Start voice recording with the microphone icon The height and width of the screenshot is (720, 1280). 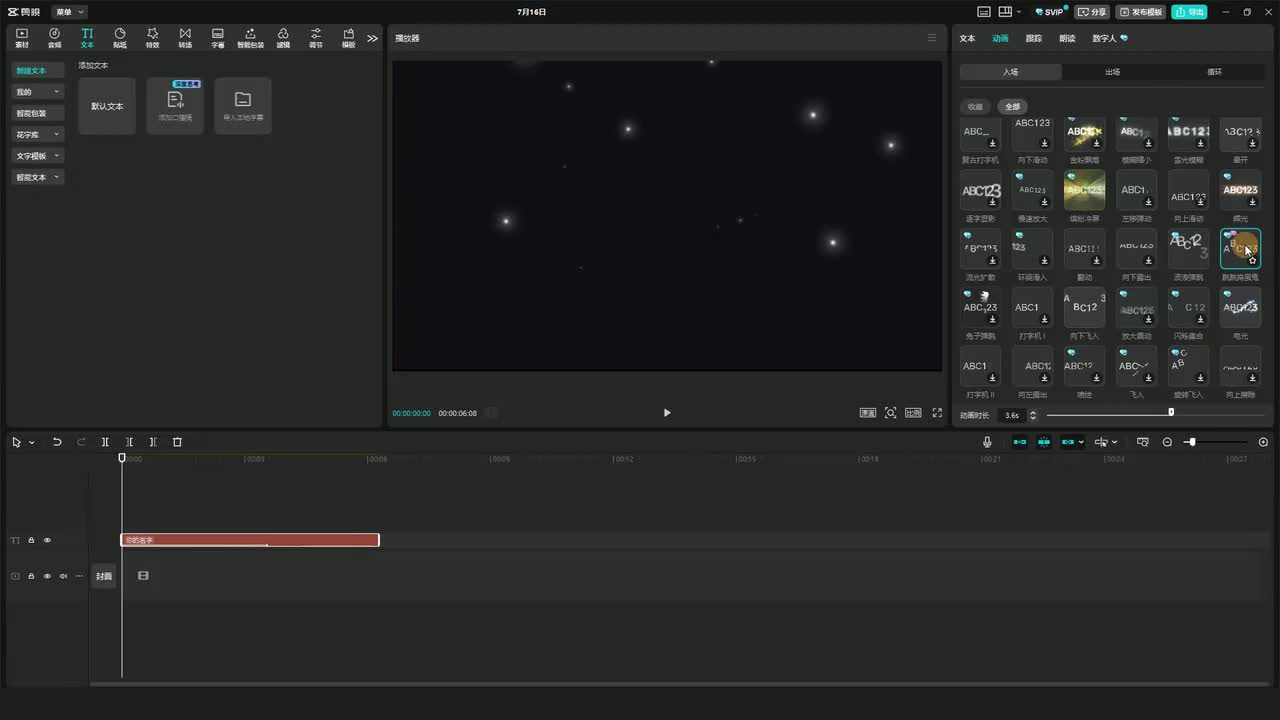click(987, 442)
